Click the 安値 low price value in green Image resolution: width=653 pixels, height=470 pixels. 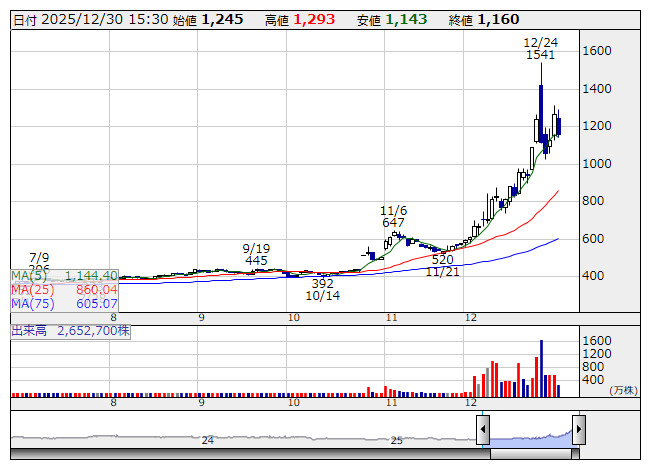407,20
